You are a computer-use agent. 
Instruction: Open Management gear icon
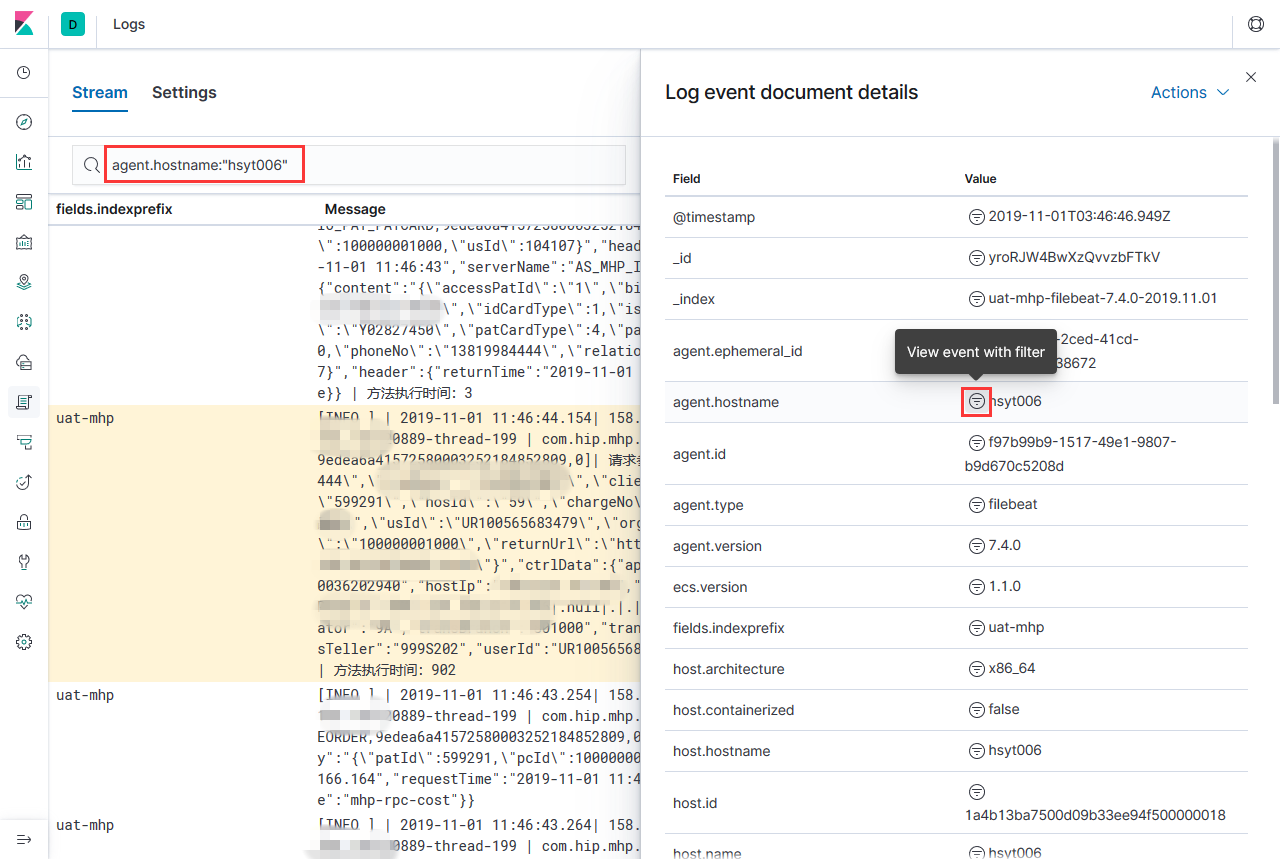(24, 642)
